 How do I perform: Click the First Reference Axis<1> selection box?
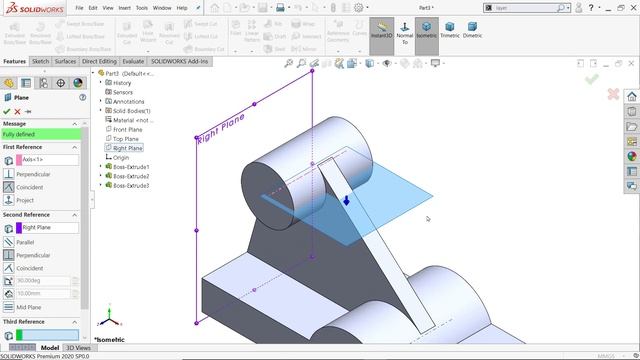(47, 160)
